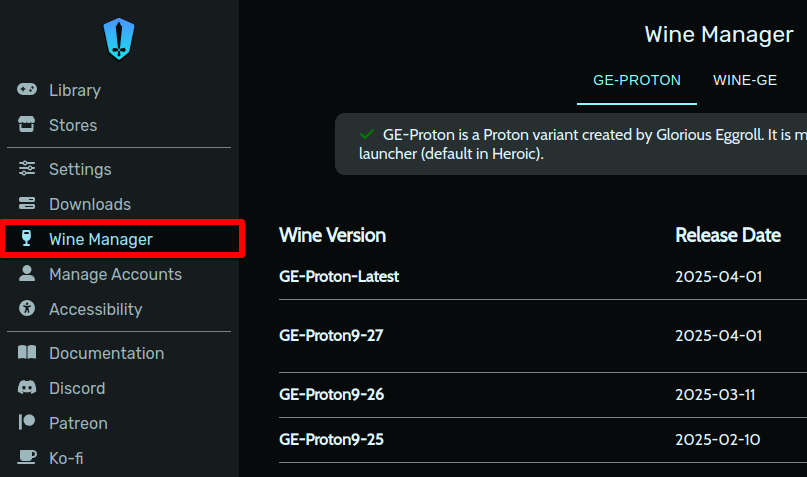Click the Manage Accounts person icon
The width and height of the screenshot is (807, 477).
tap(27, 274)
